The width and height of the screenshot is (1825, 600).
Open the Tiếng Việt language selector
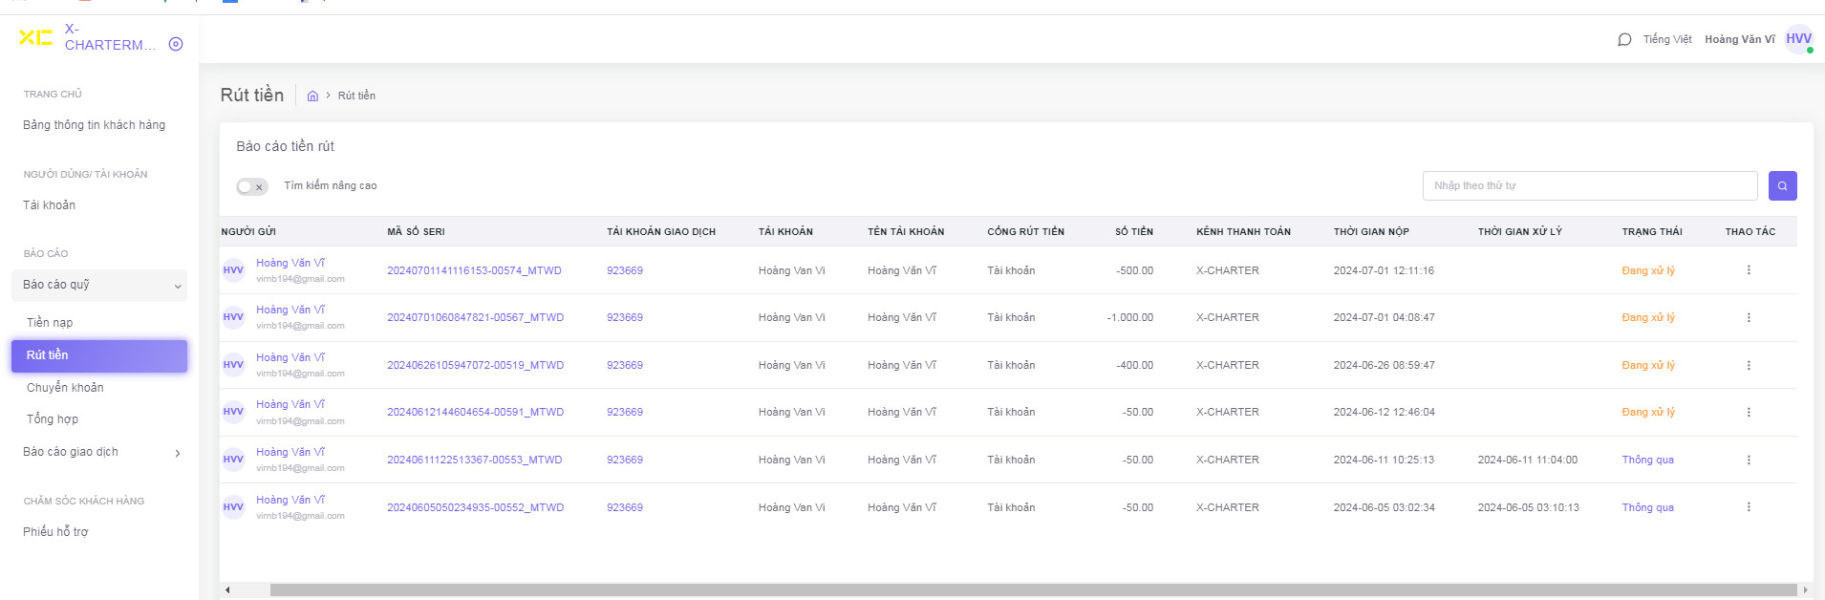pos(1667,40)
